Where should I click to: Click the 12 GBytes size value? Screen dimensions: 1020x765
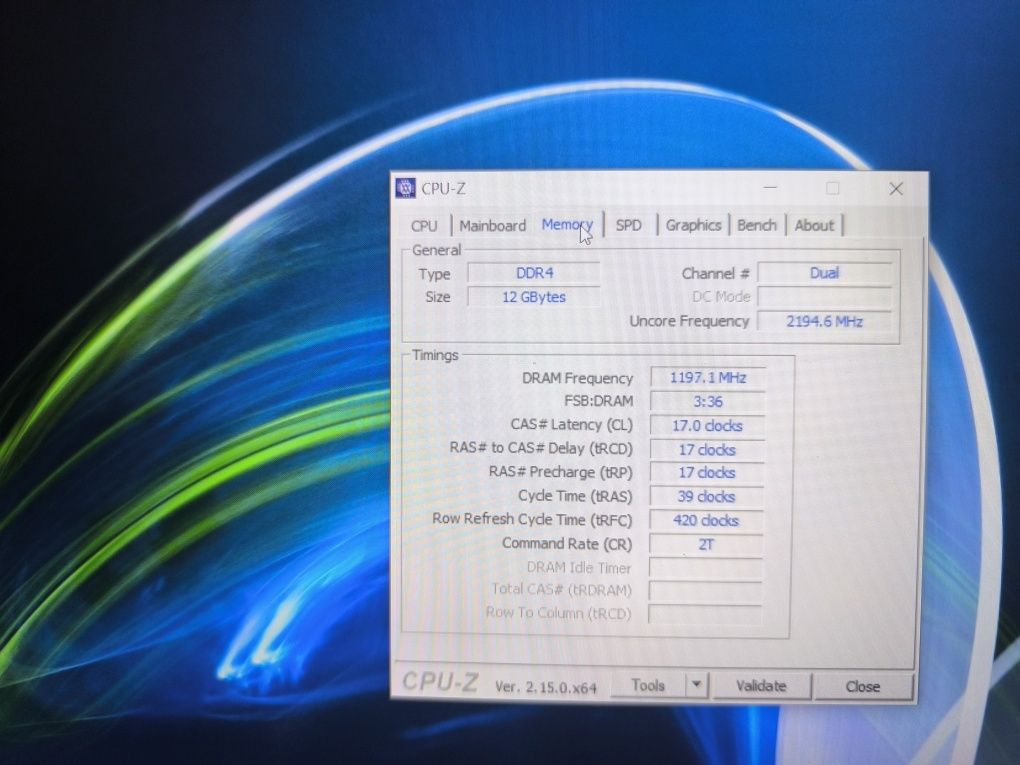[x=534, y=297]
